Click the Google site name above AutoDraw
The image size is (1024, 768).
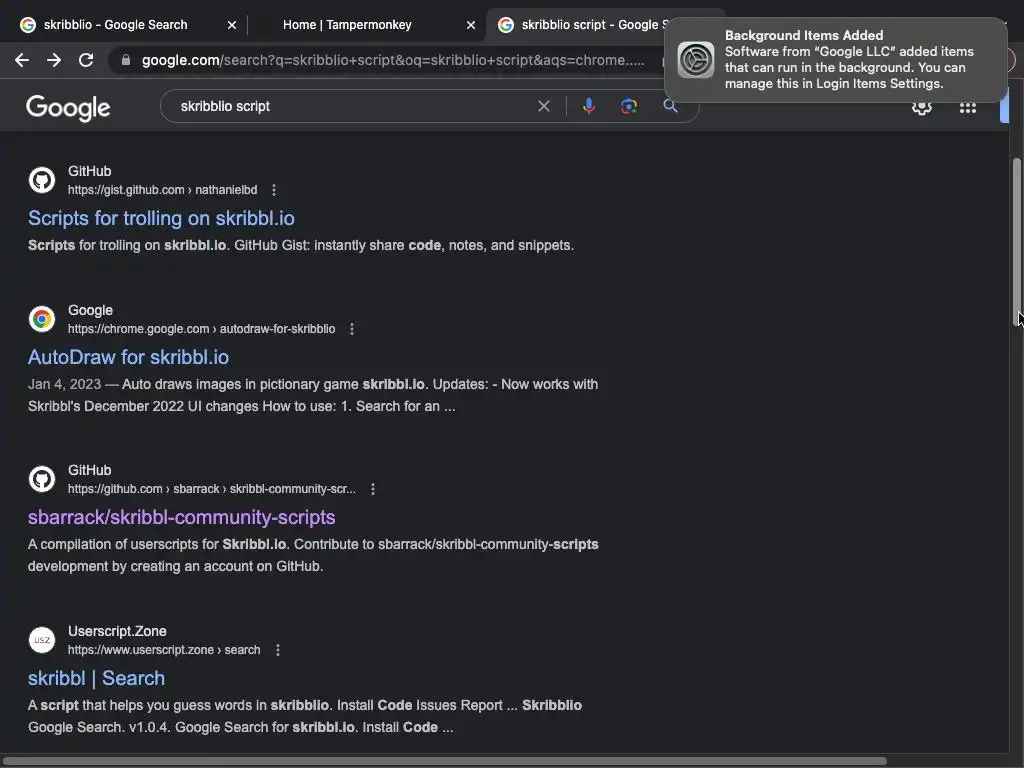(90, 310)
